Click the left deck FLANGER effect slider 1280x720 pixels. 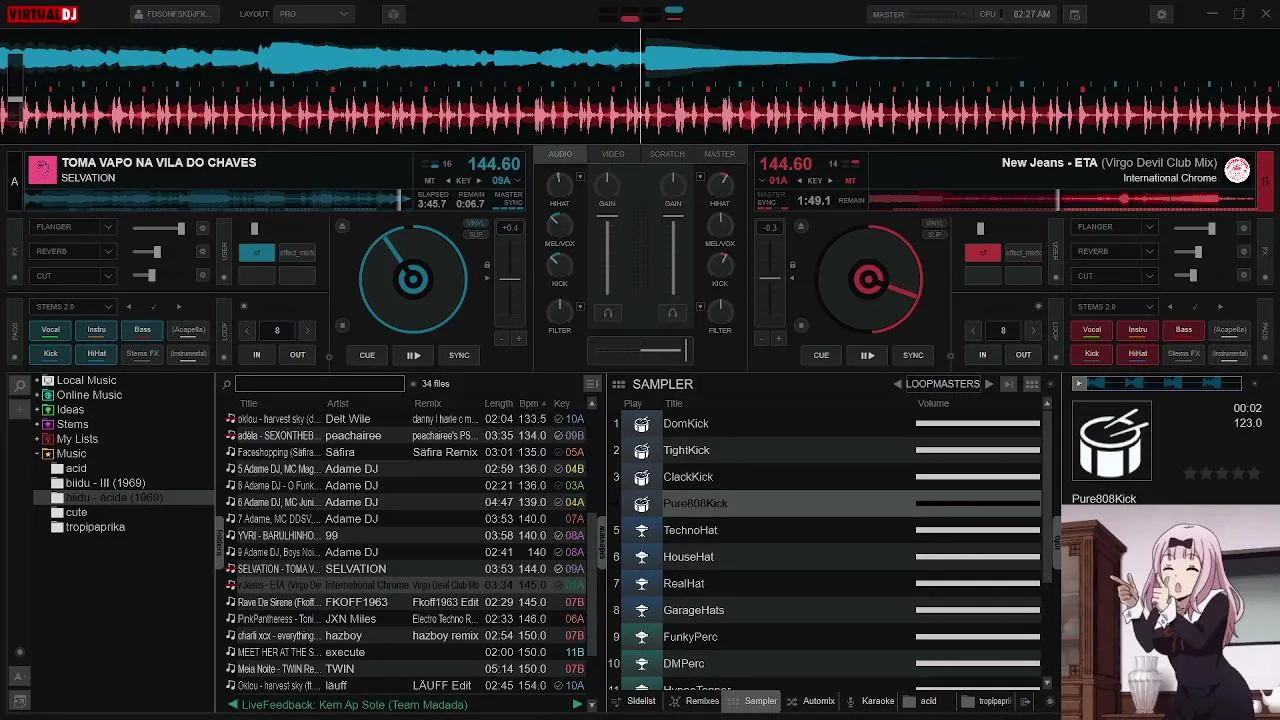tap(158, 228)
